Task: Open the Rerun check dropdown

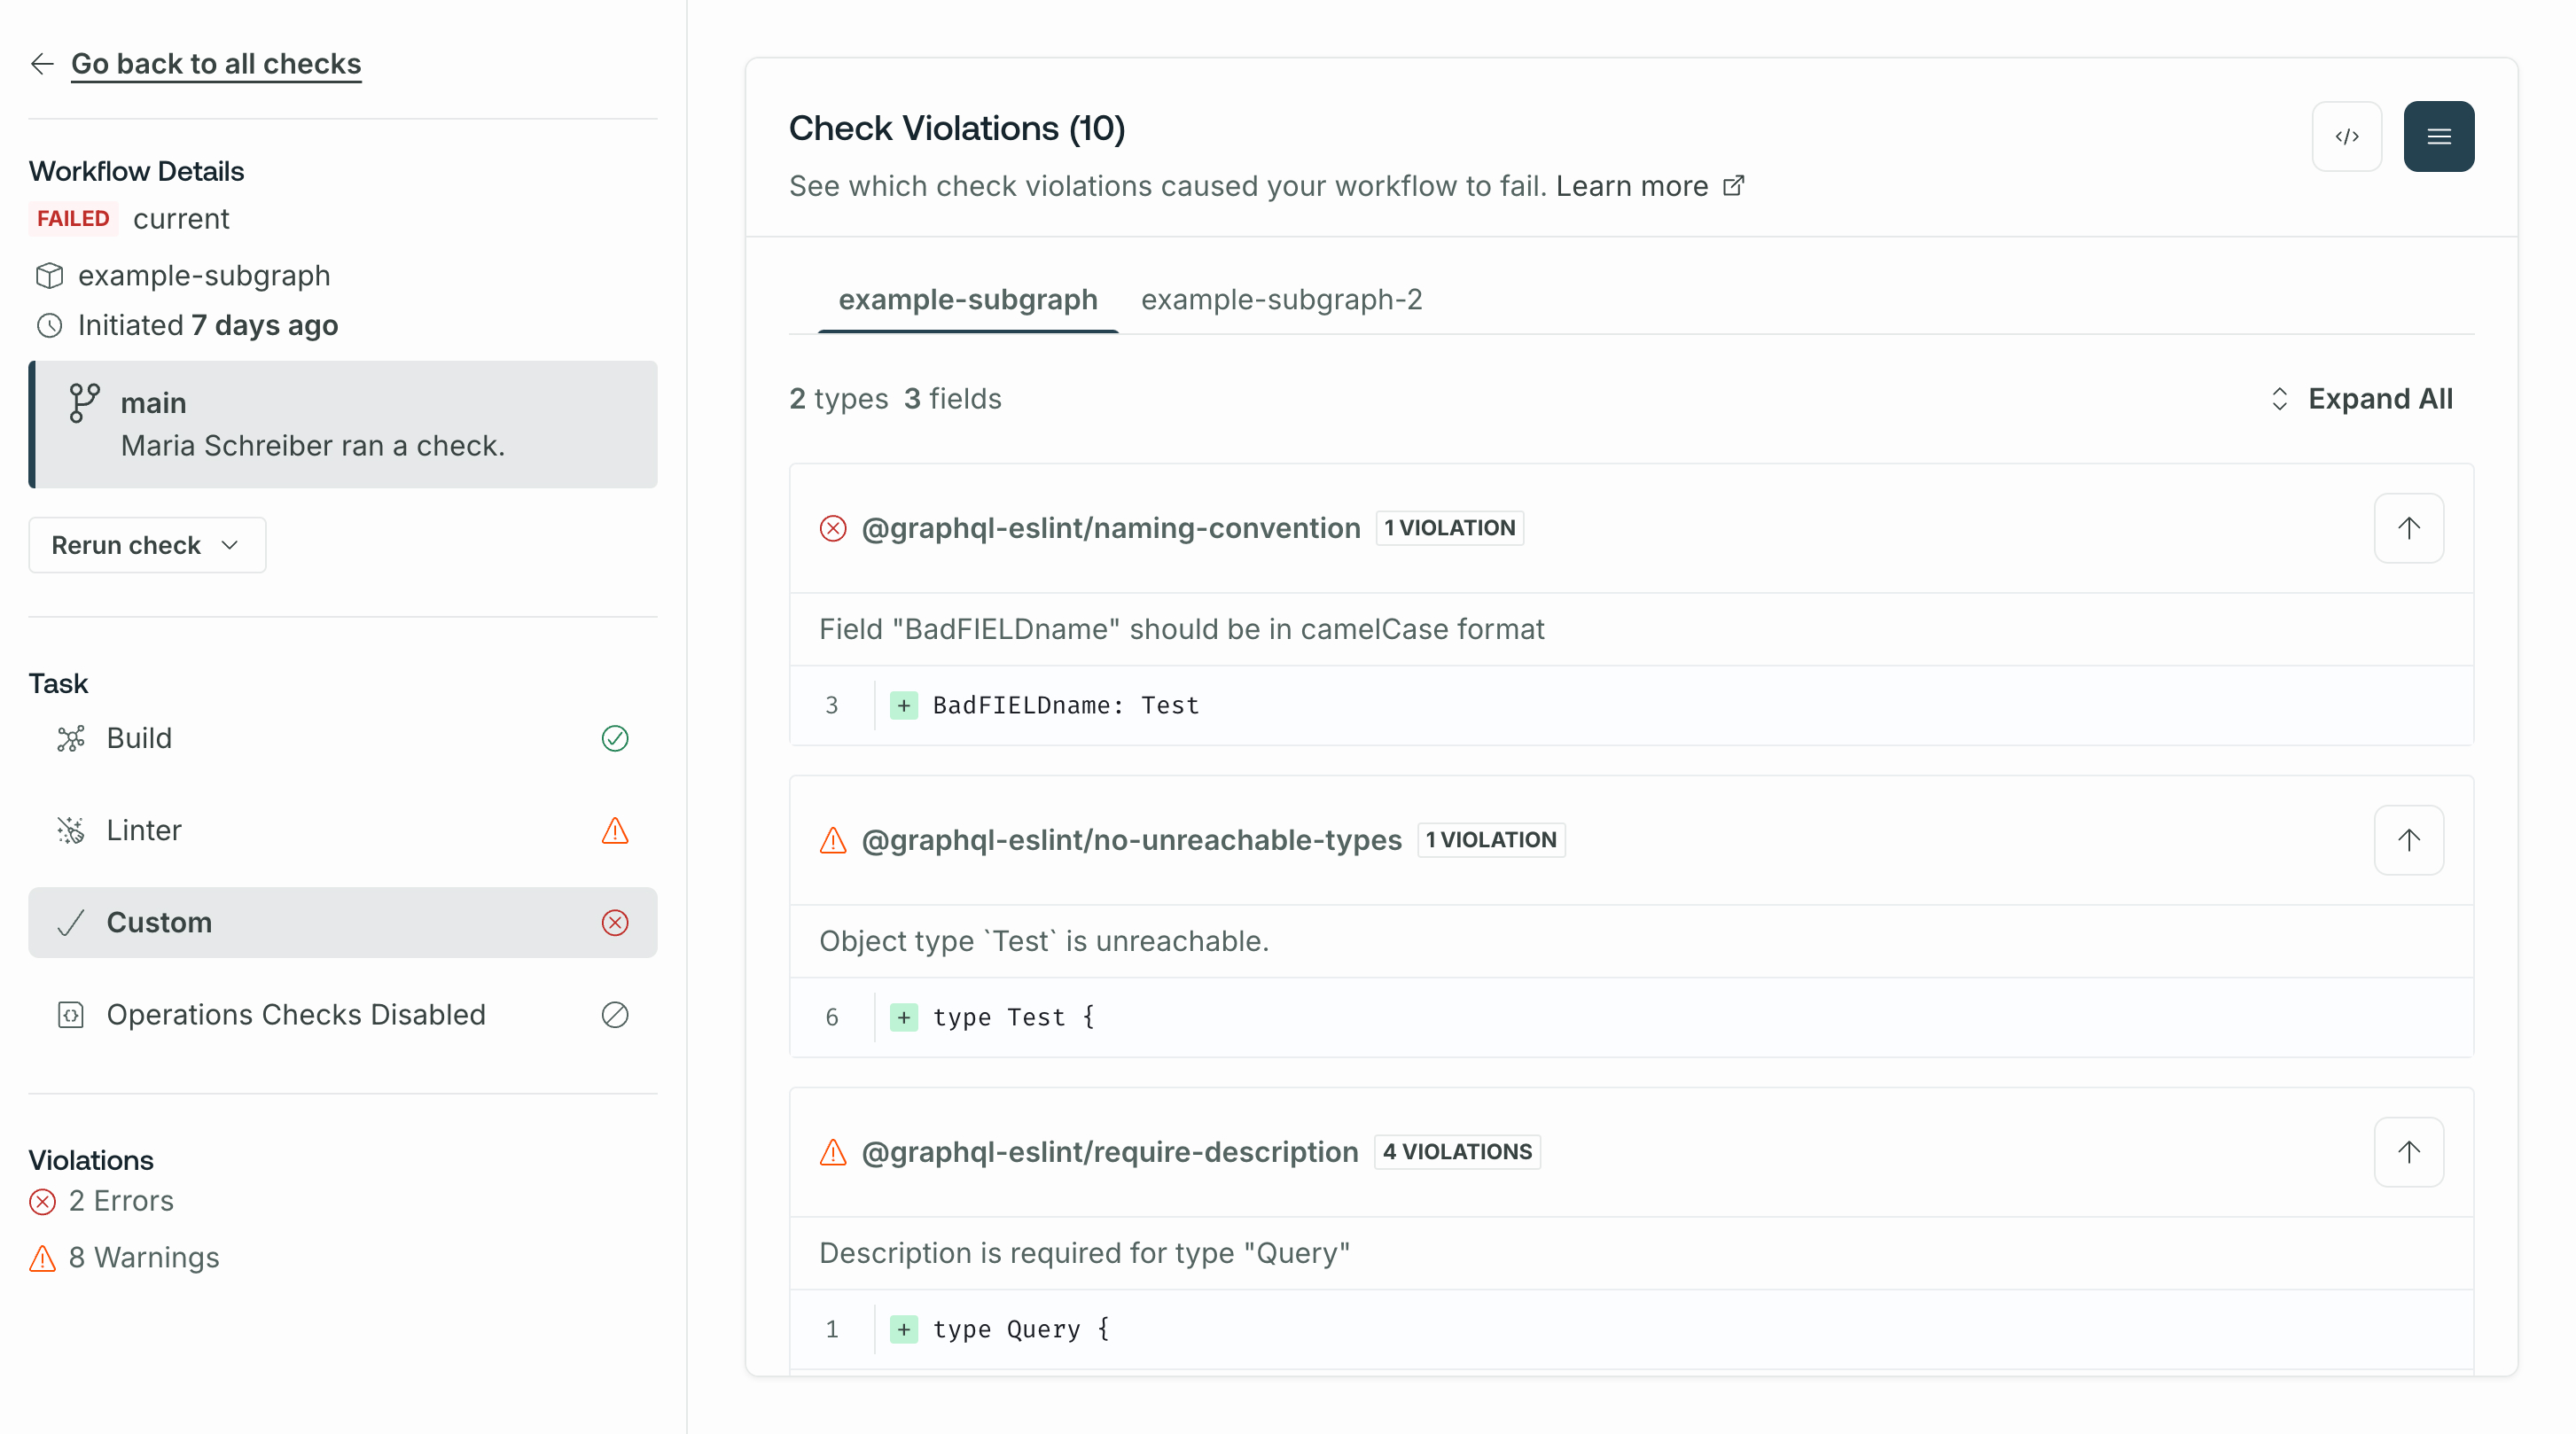Action: (x=146, y=544)
